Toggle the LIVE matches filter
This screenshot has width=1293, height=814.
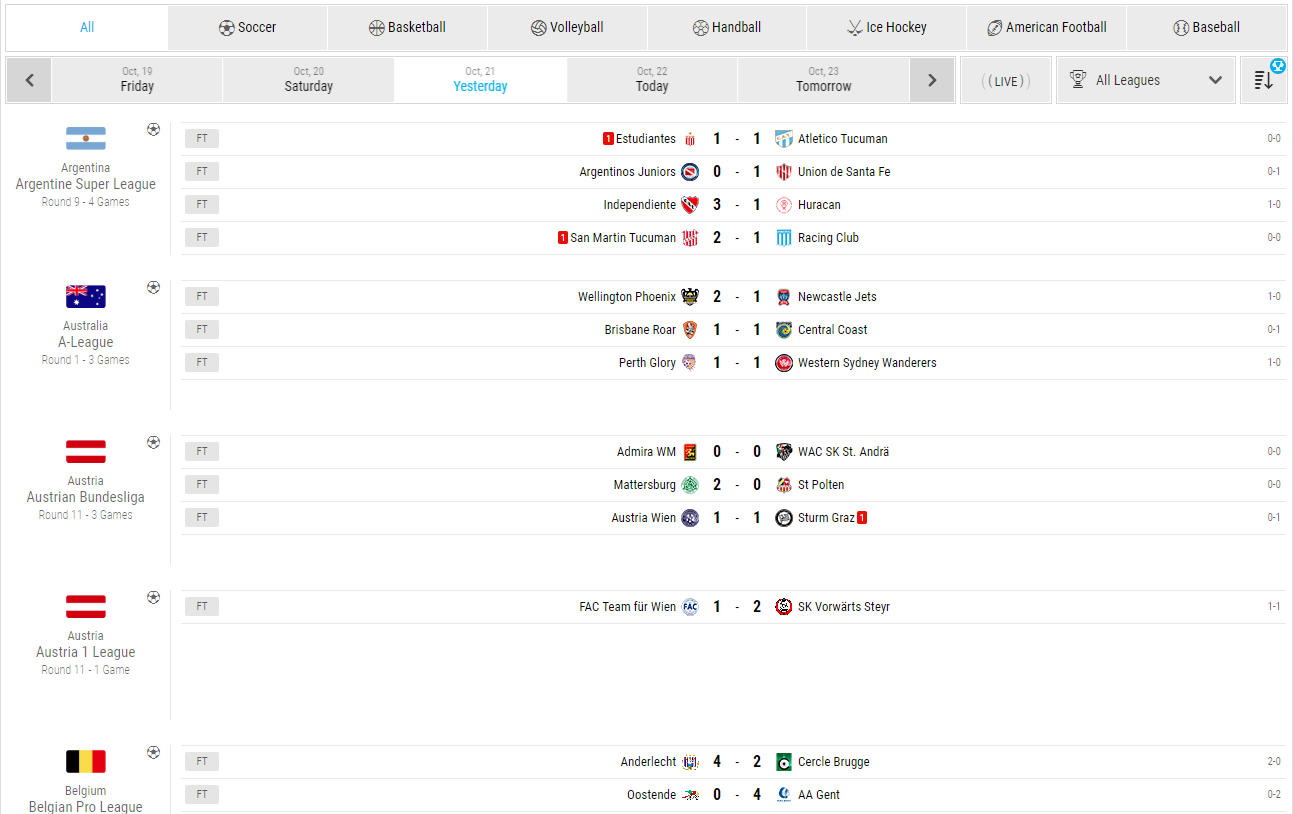point(1005,81)
